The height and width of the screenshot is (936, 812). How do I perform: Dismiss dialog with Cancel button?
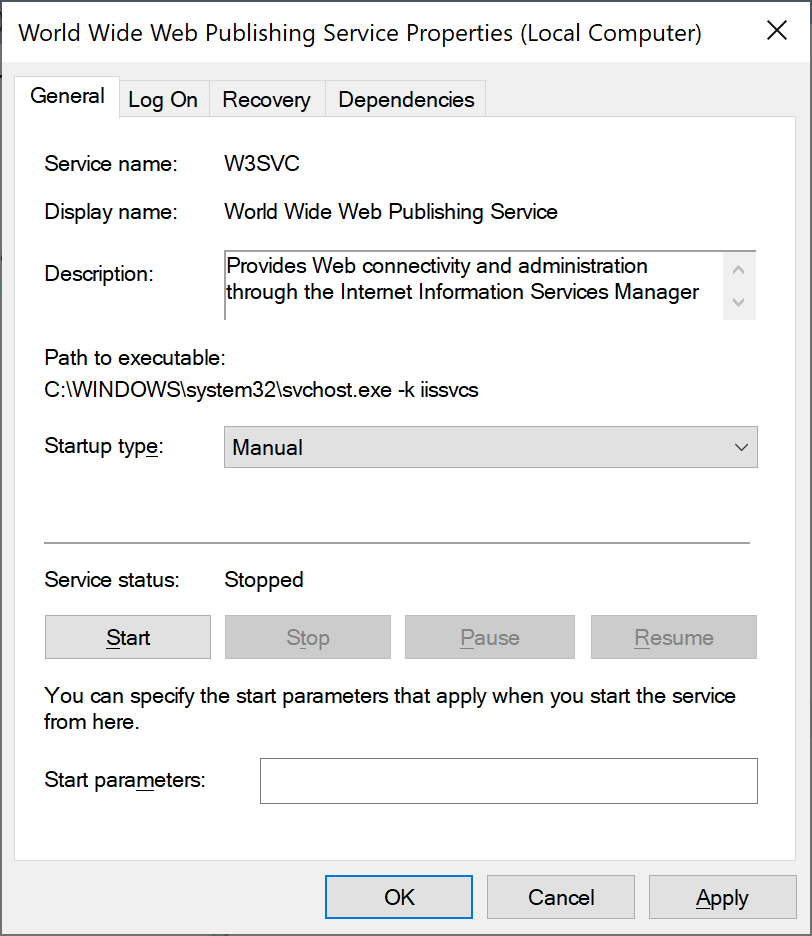[561, 897]
